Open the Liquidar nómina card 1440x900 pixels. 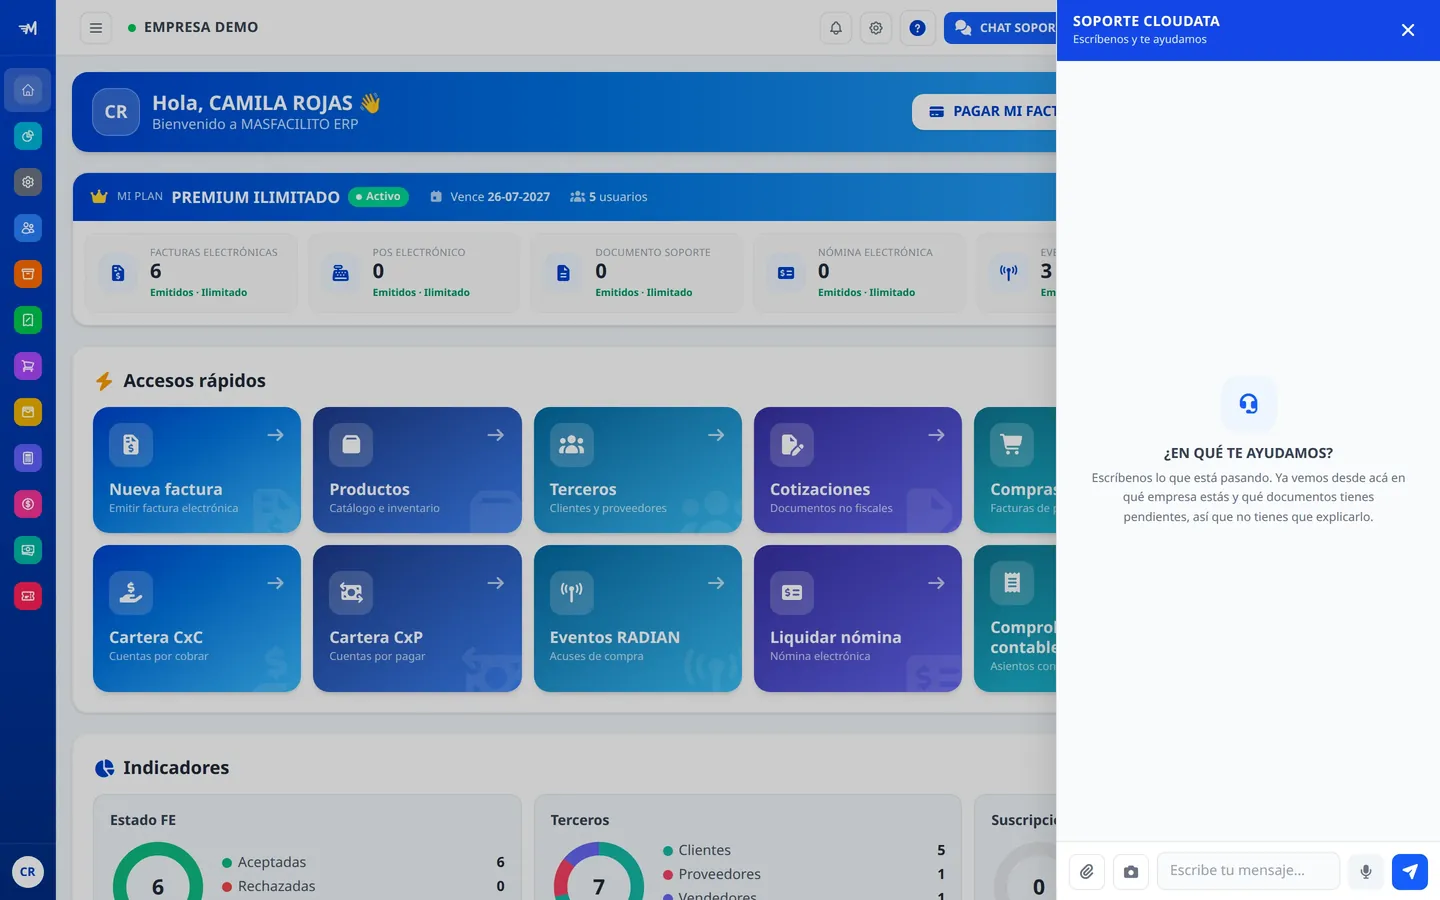pyautogui.click(x=858, y=618)
